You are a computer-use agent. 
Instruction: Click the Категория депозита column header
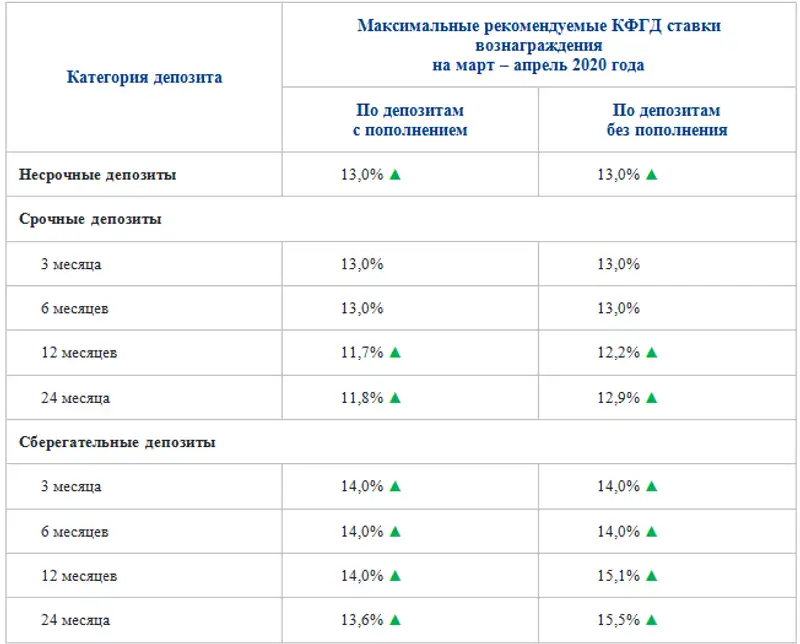click(x=144, y=76)
